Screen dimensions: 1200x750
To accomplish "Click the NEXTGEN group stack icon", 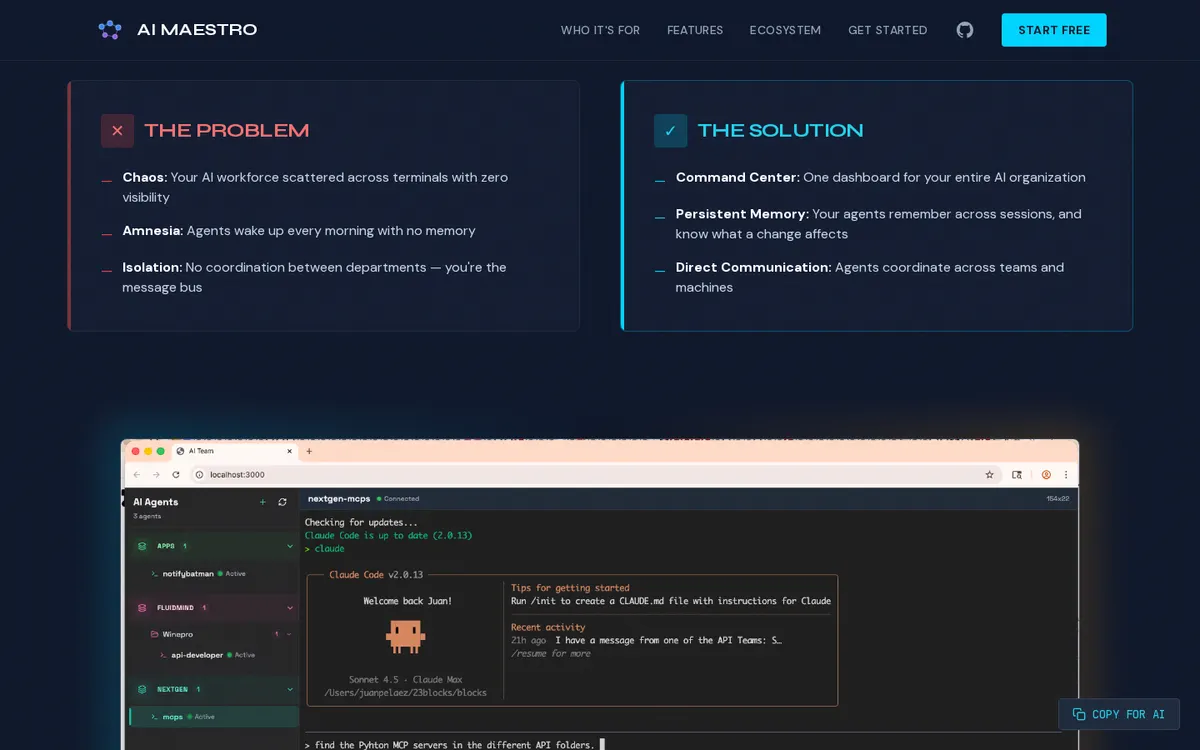I will 142,689.
